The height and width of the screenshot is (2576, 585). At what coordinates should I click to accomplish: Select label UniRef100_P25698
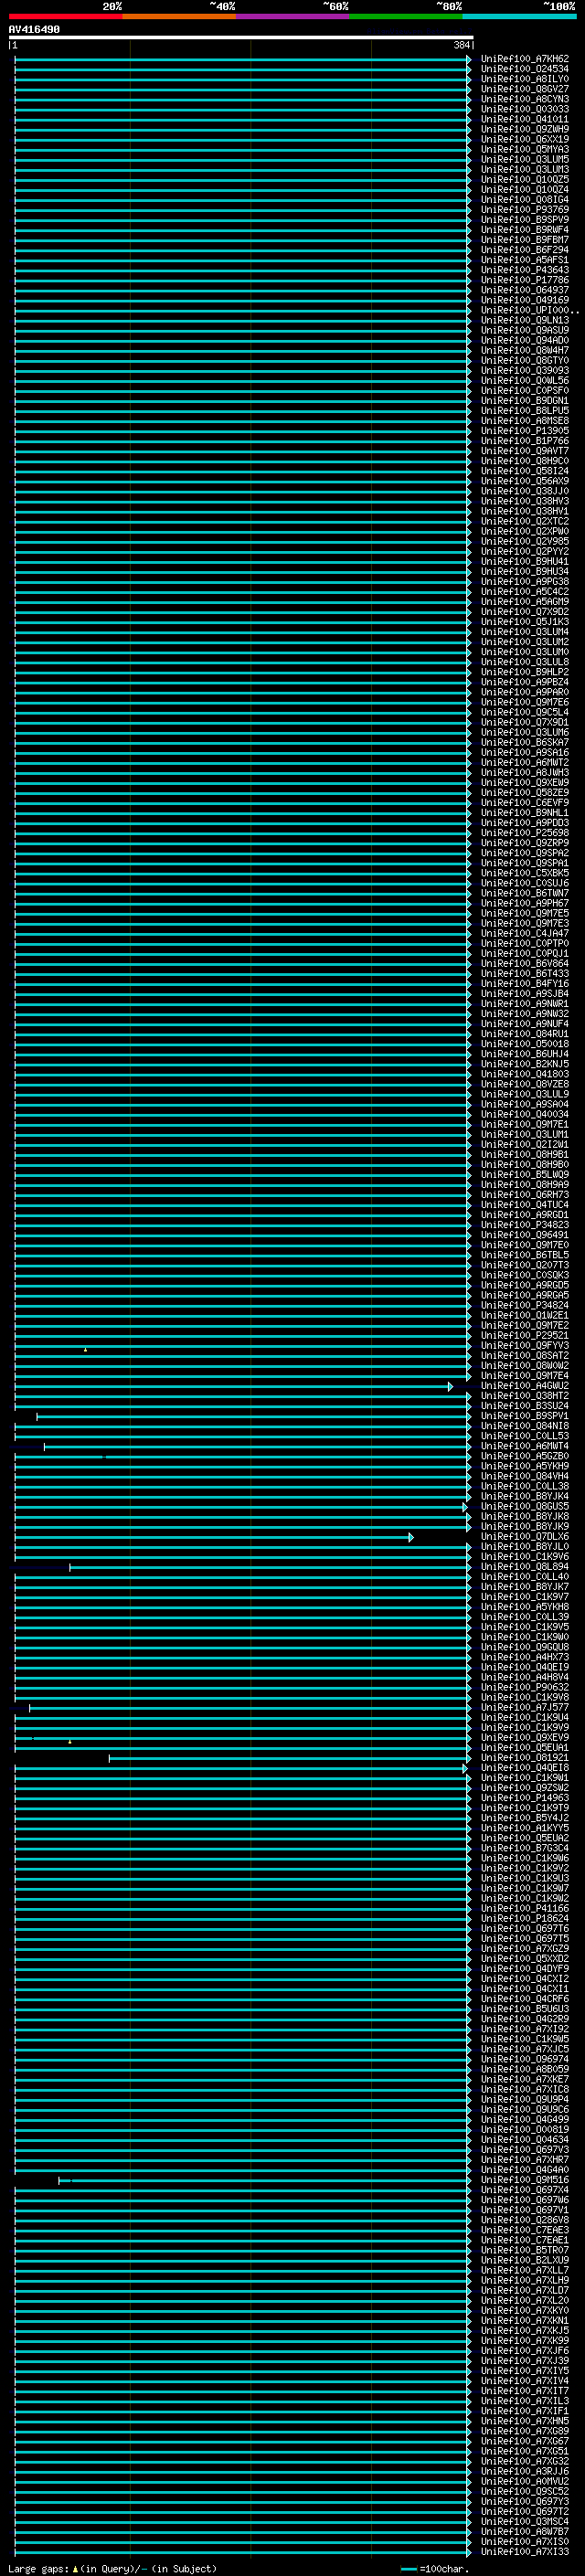pyautogui.click(x=524, y=833)
